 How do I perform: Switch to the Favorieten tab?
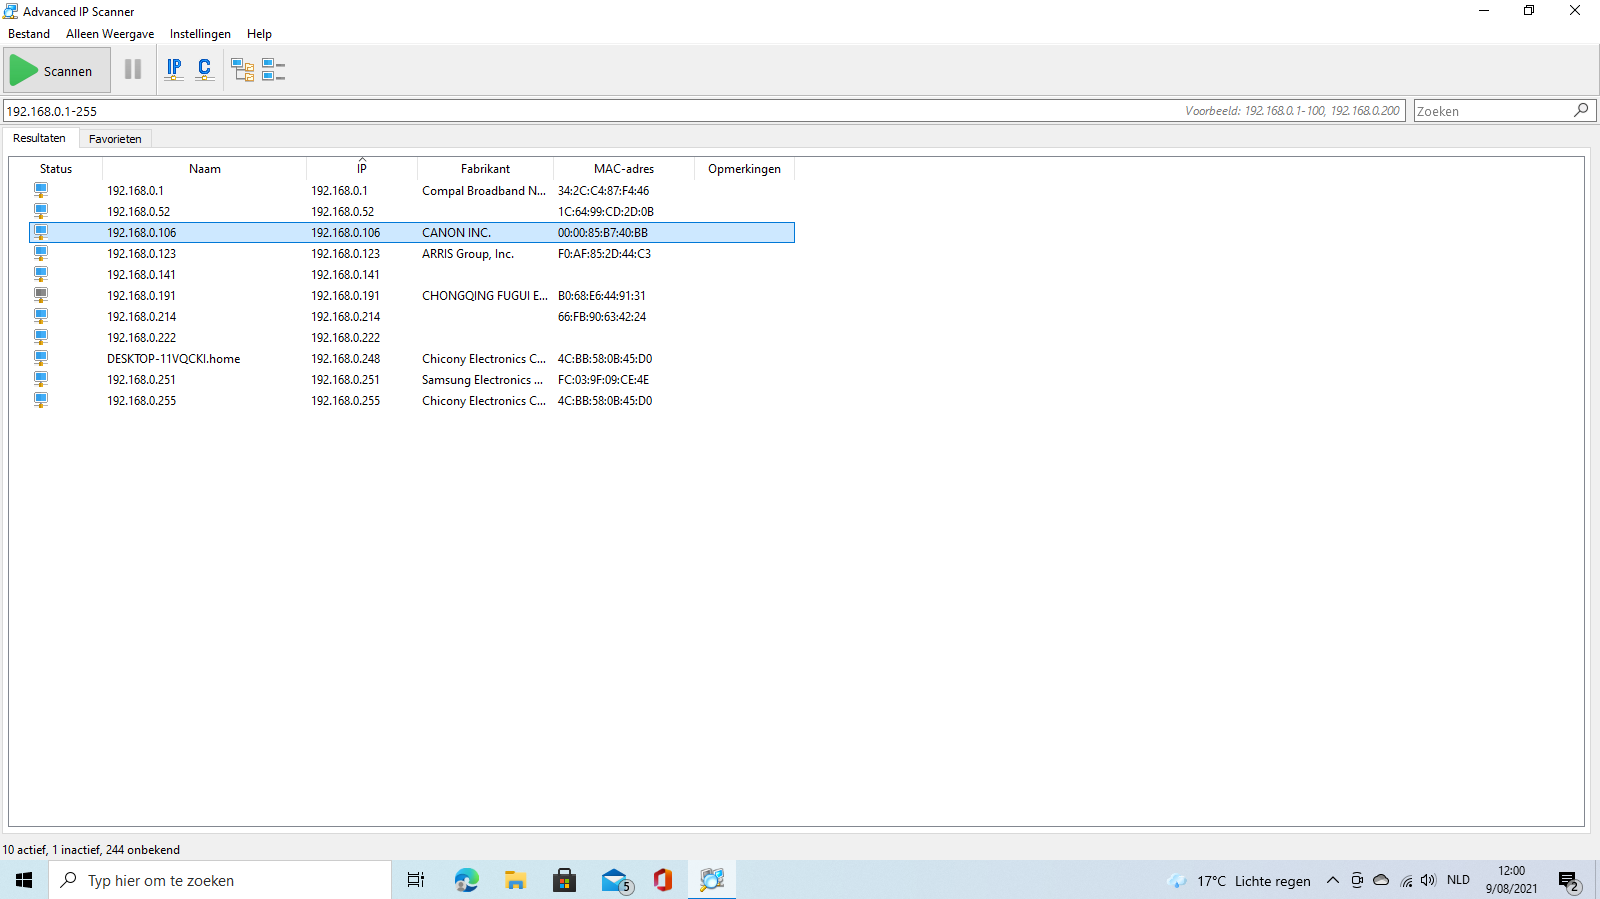pos(115,139)
